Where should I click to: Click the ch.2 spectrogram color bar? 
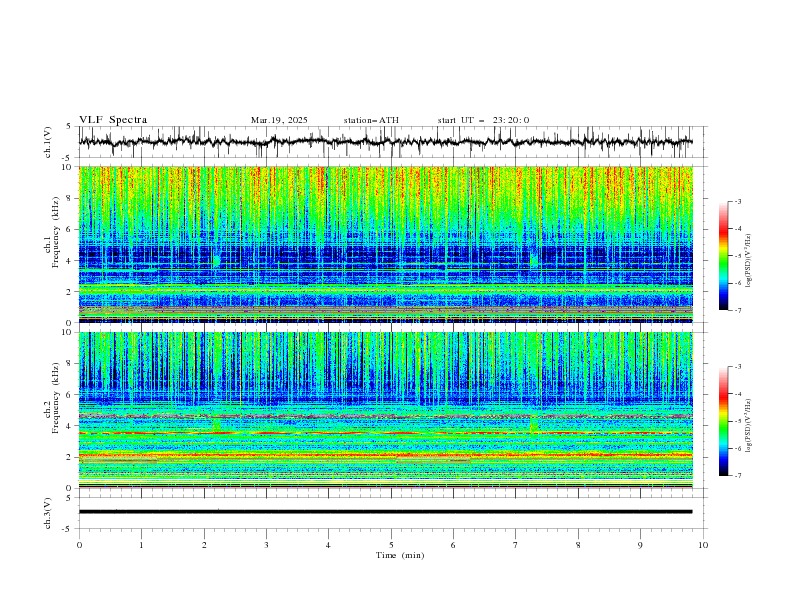[723, 421]
